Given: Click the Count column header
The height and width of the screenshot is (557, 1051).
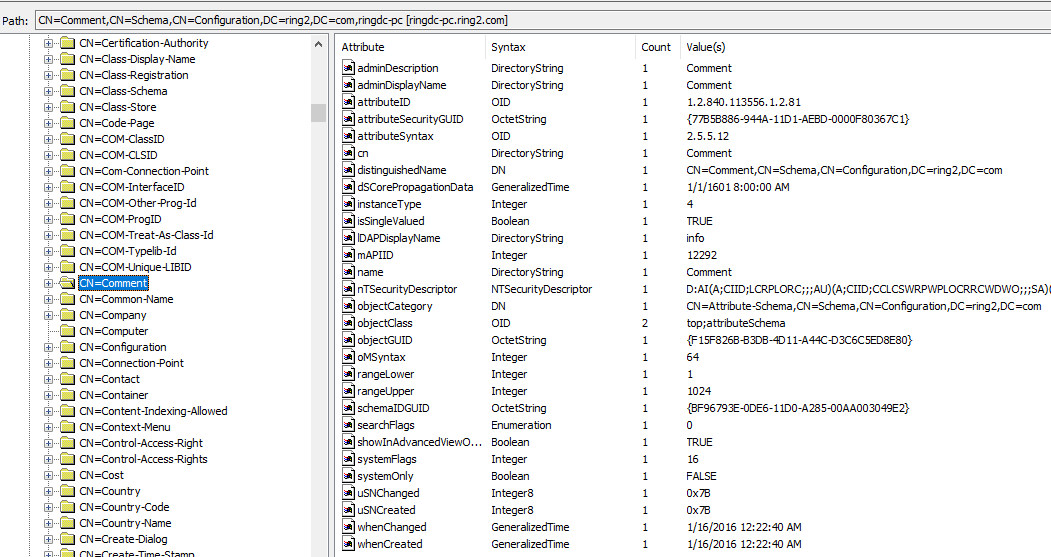Looking at the screenshot, I should coord(656,47).
